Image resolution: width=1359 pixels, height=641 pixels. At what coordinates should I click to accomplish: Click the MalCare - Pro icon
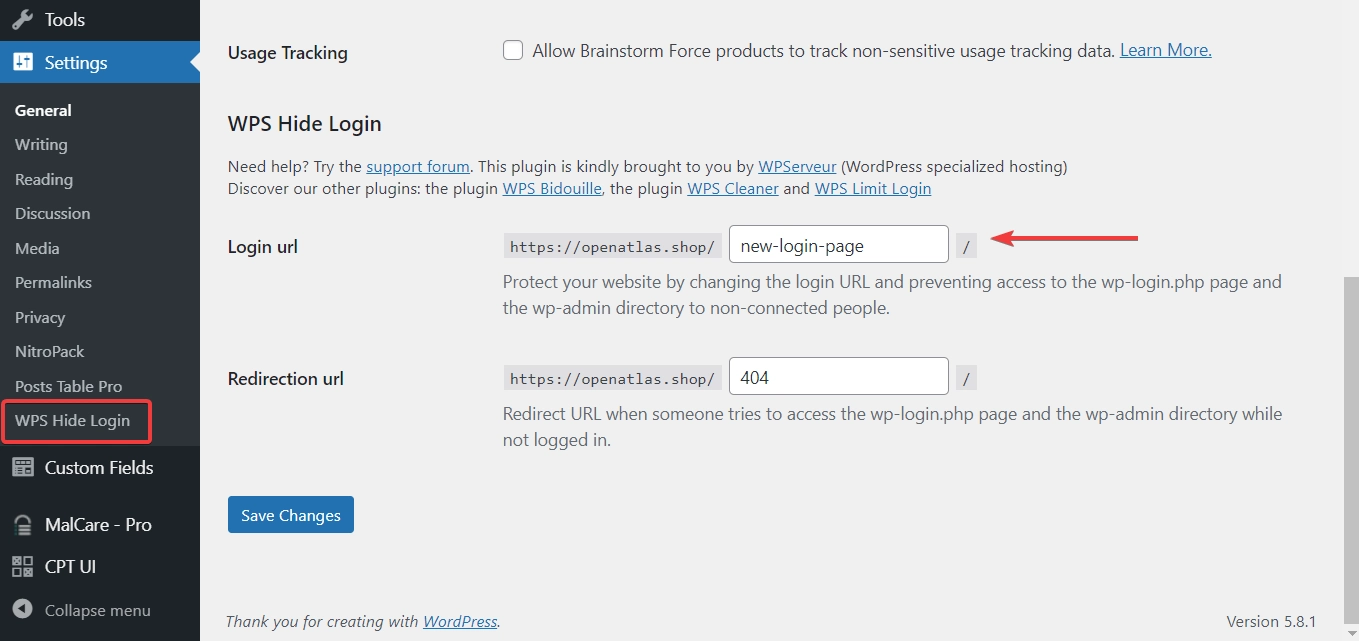22,525
